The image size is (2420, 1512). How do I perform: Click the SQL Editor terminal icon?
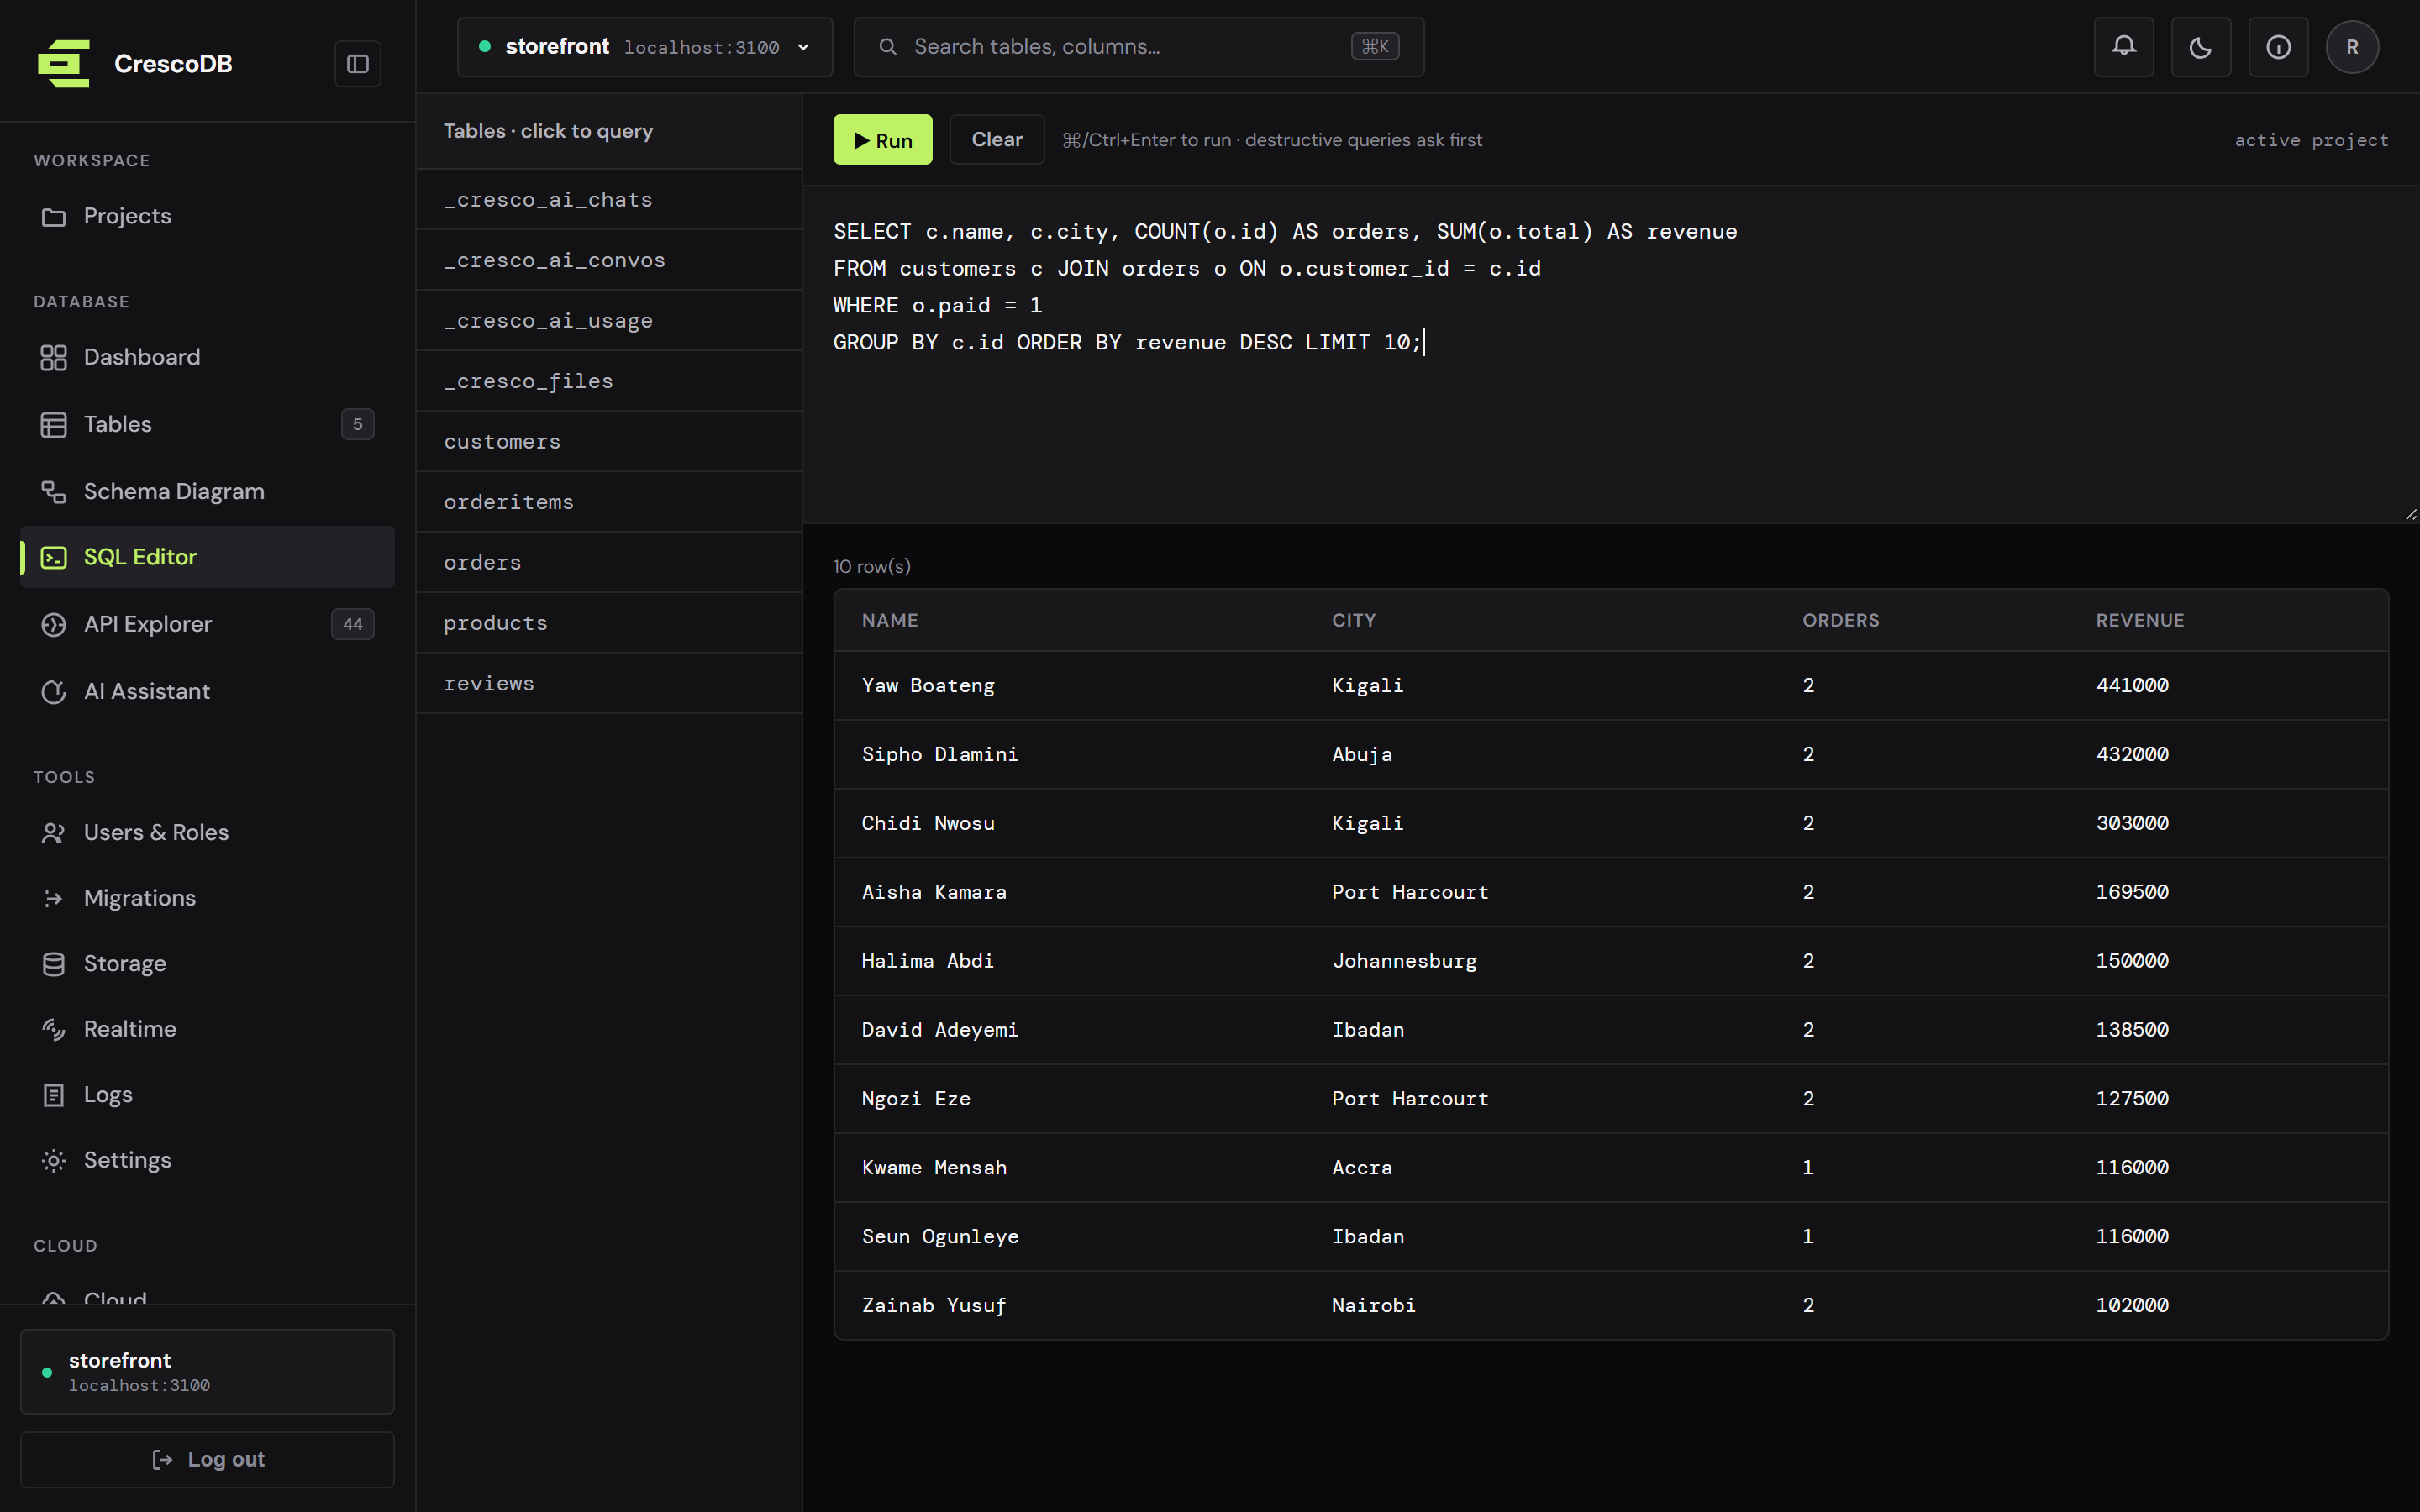click(x=54, y=557)
